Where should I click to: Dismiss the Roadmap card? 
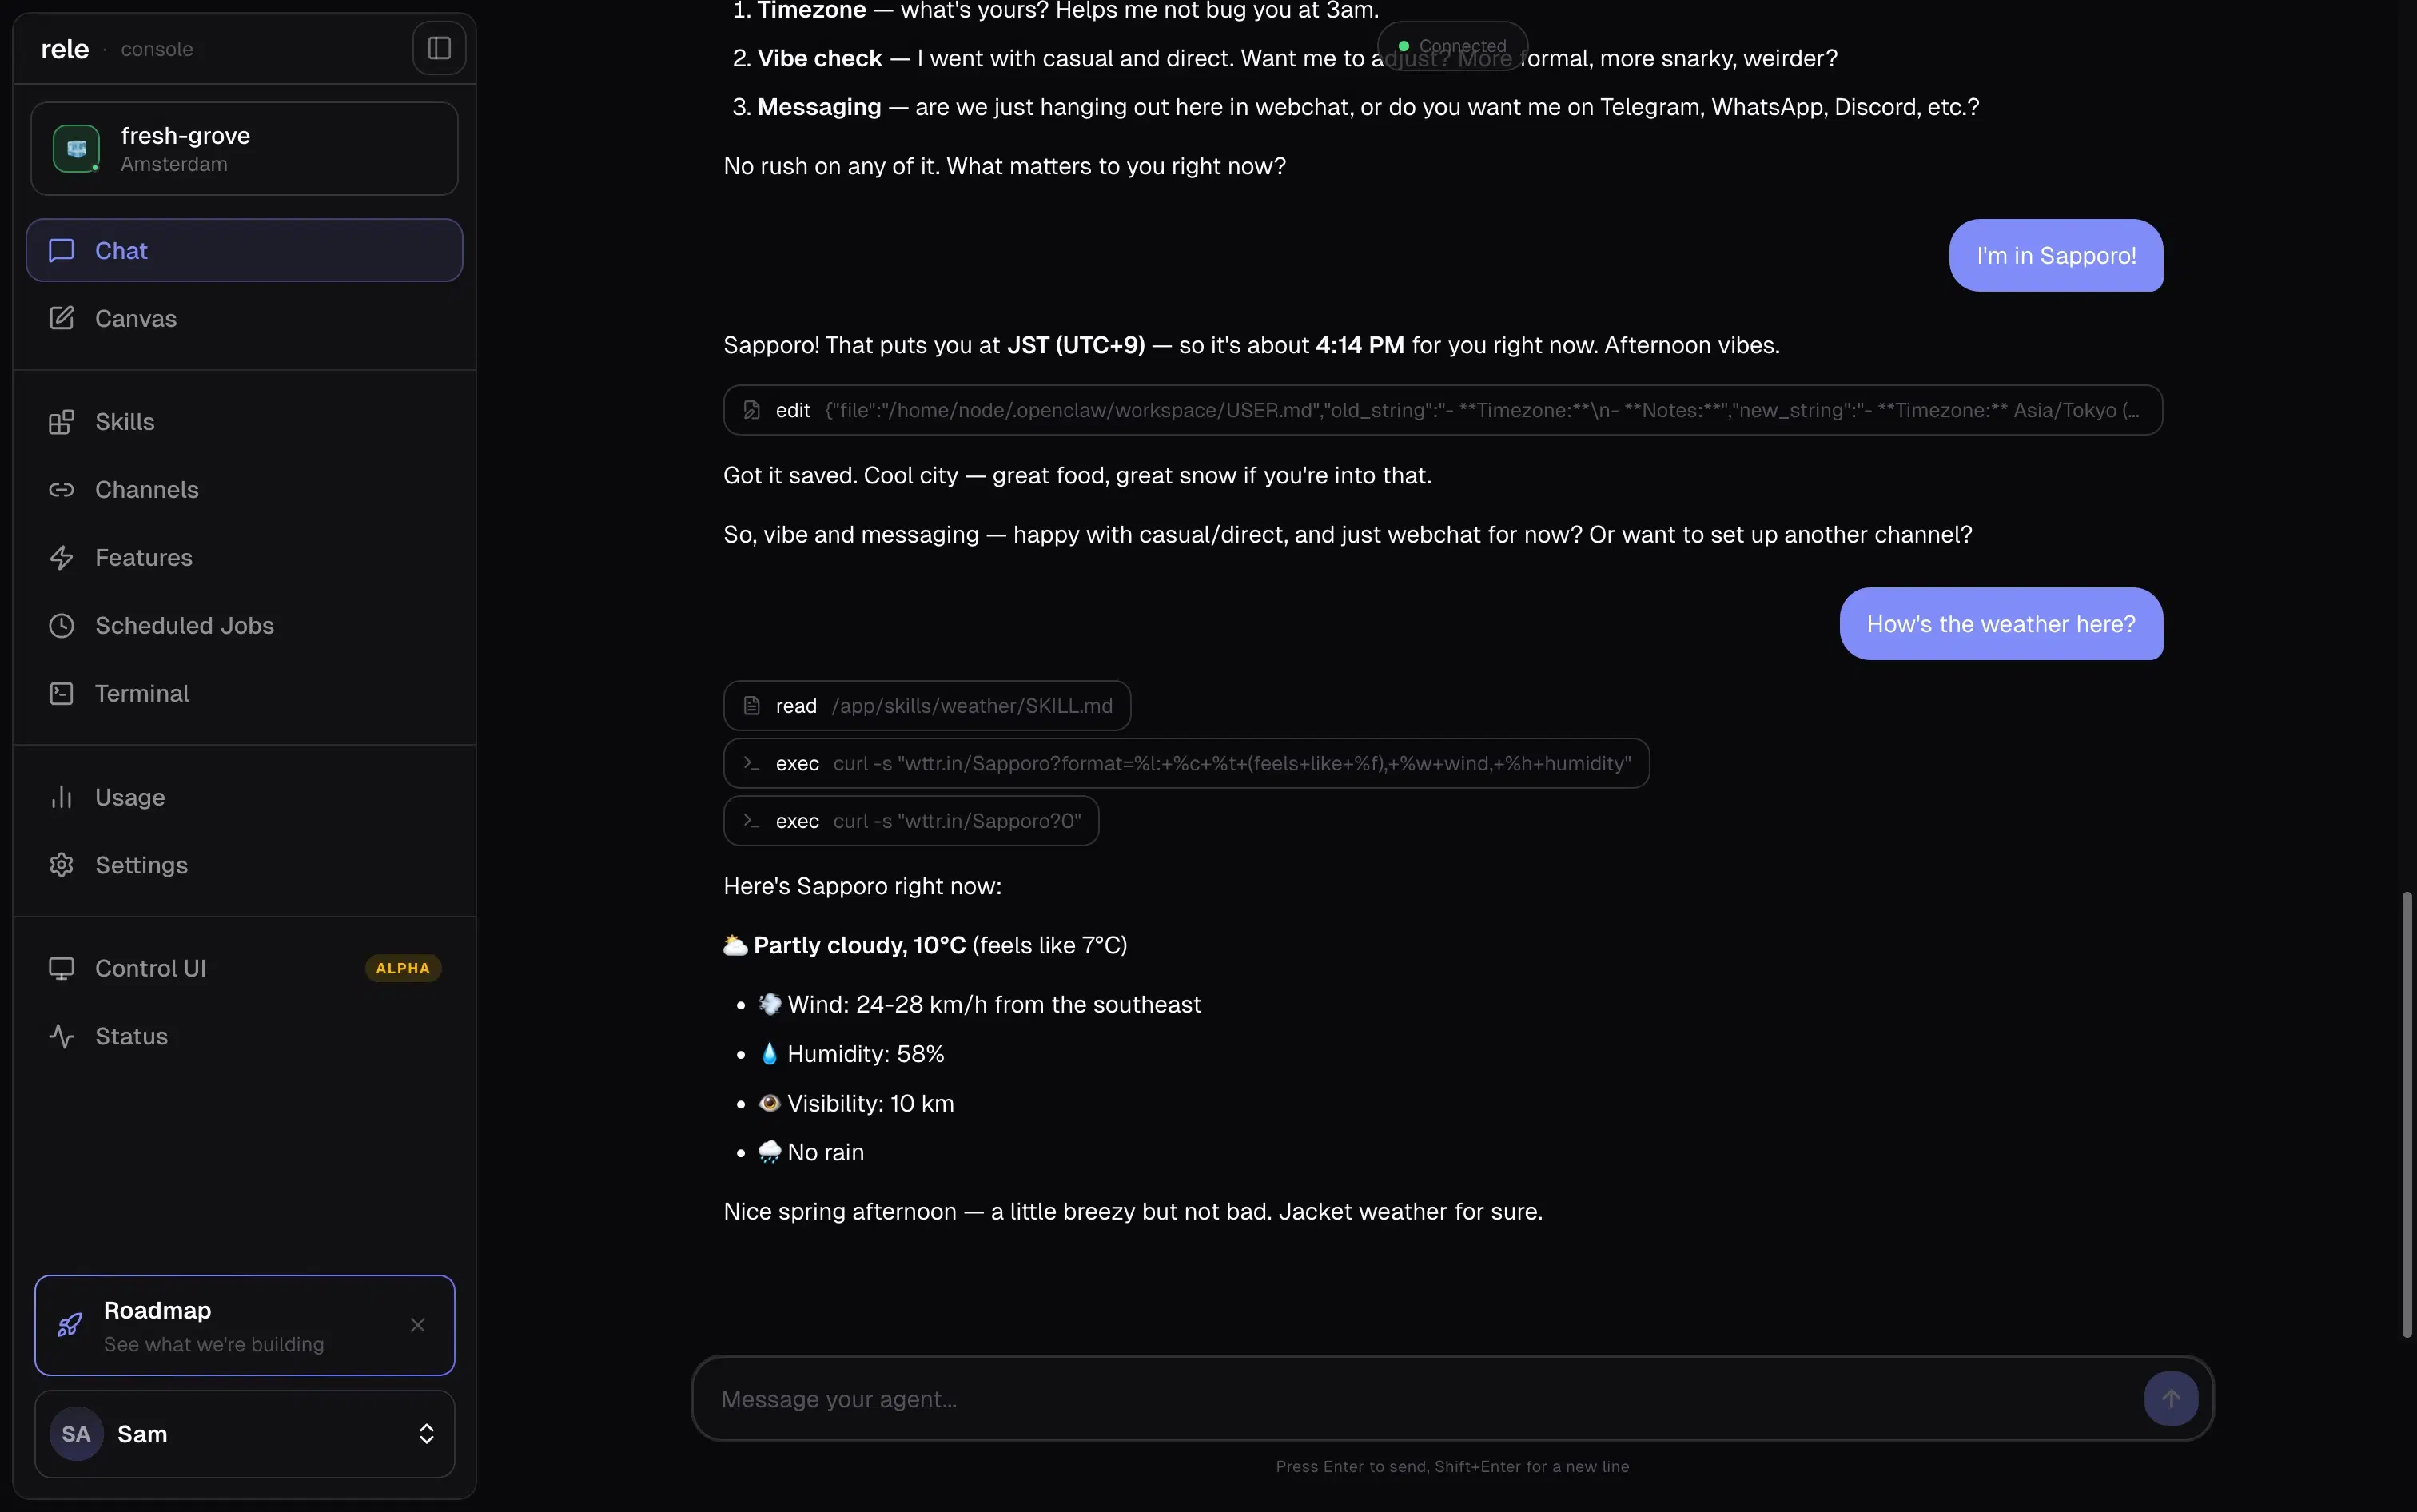click(418, 1325)
